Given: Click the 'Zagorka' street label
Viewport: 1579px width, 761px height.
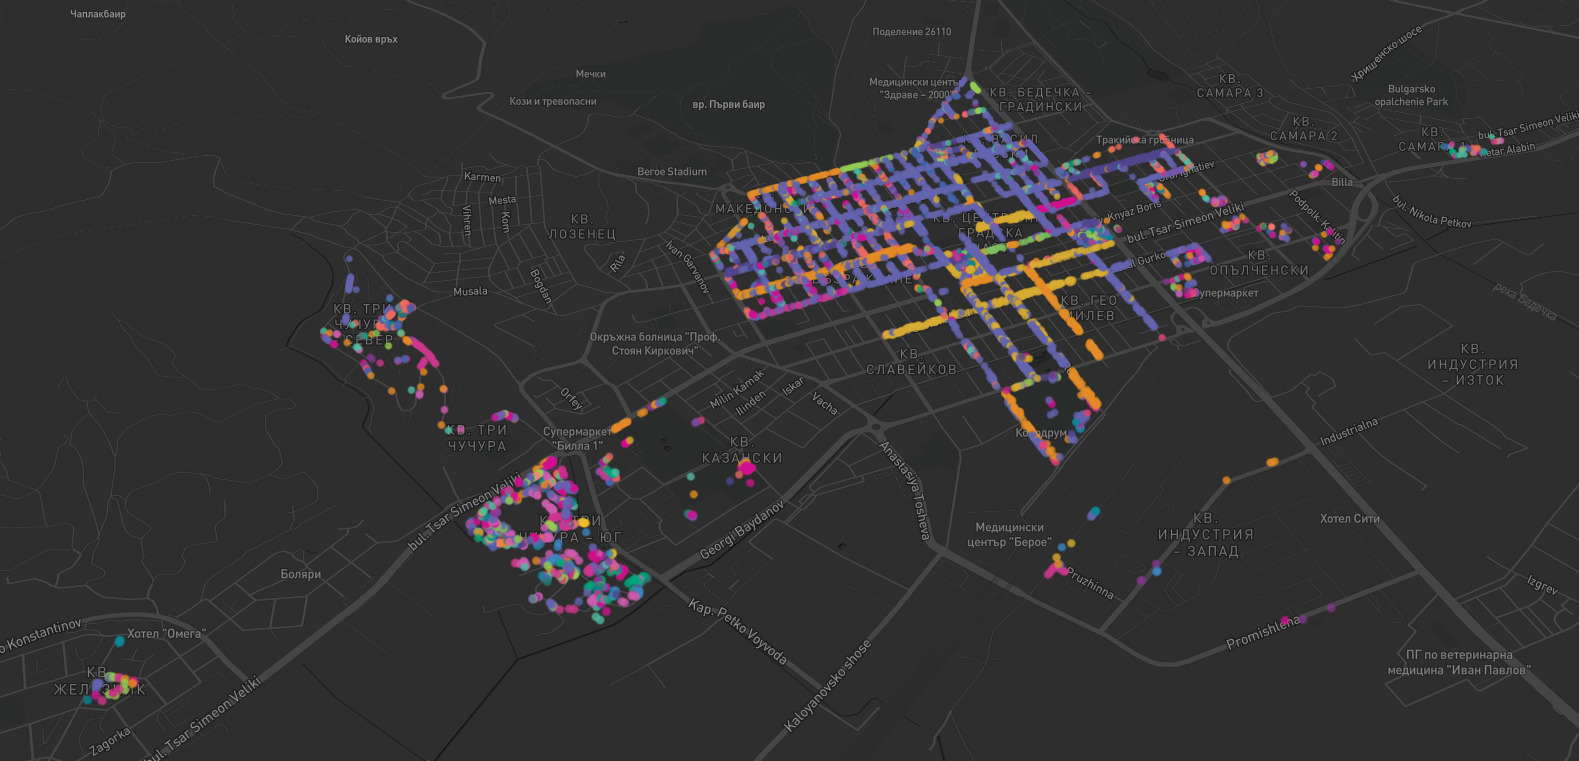Looking at the screenshot, I should click(x=109, y=741).
